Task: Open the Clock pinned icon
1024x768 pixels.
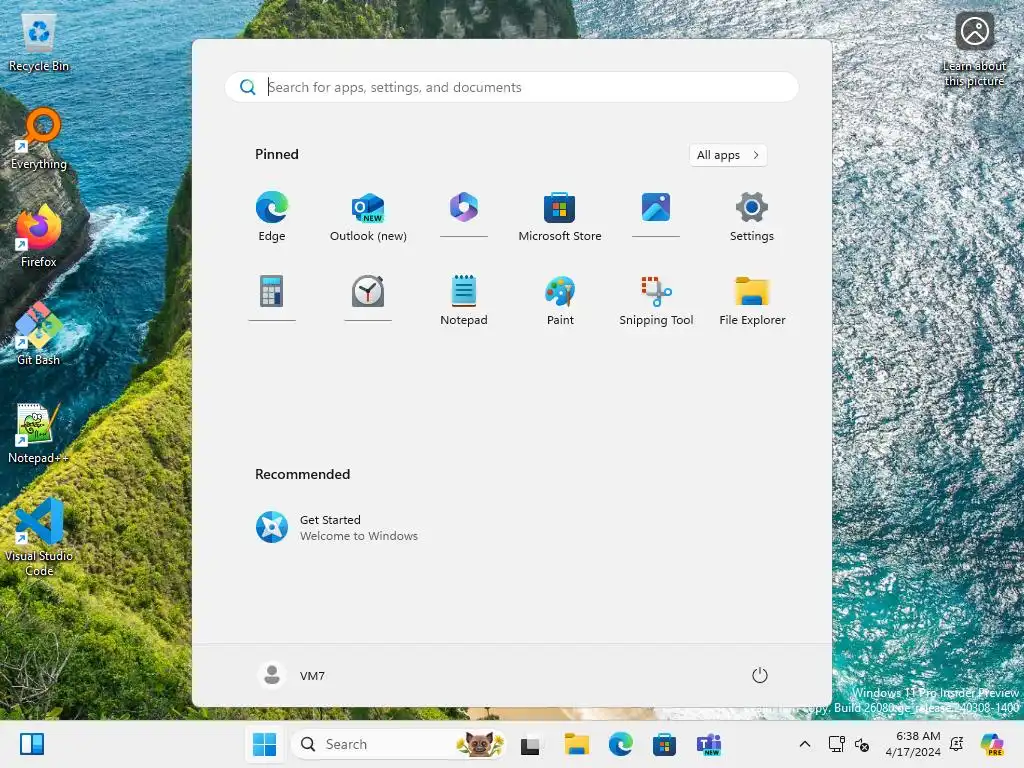Action: pyautogui.click(x=368, y=298)
